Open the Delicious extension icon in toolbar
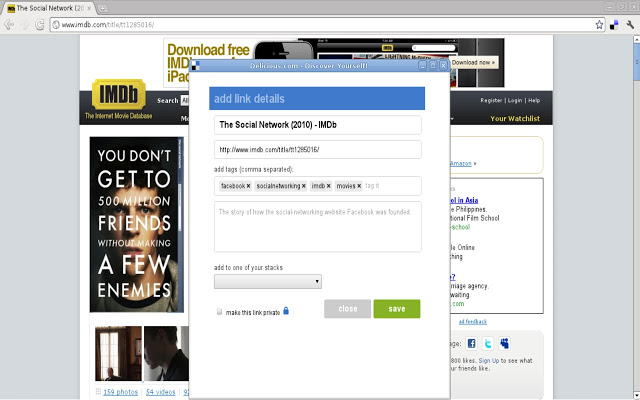This screenshot has width=640, height=400. click(x=614, y=25)
